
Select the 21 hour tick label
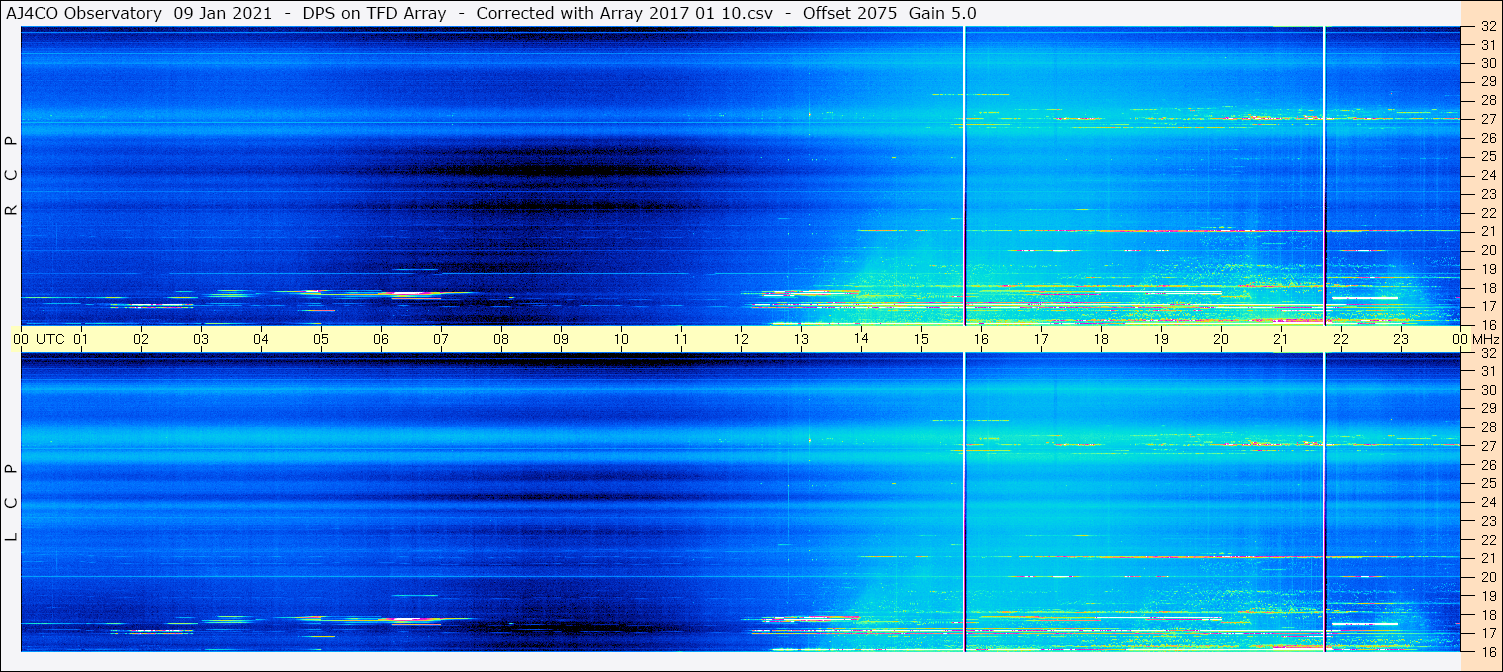click(x=1281, y=340)
